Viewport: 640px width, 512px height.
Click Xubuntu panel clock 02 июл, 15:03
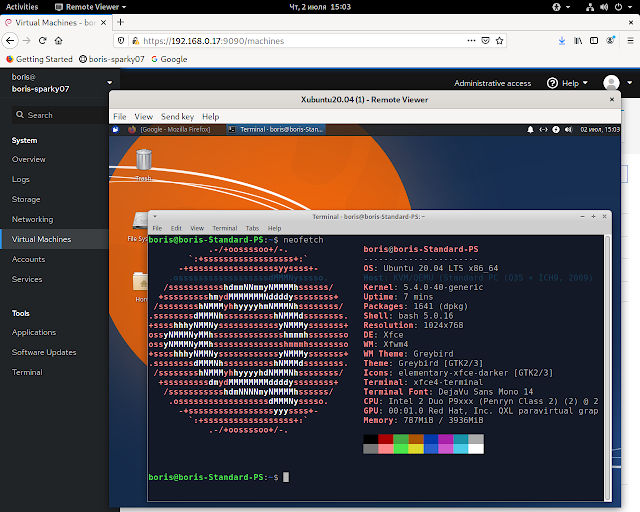click(600, 129)
